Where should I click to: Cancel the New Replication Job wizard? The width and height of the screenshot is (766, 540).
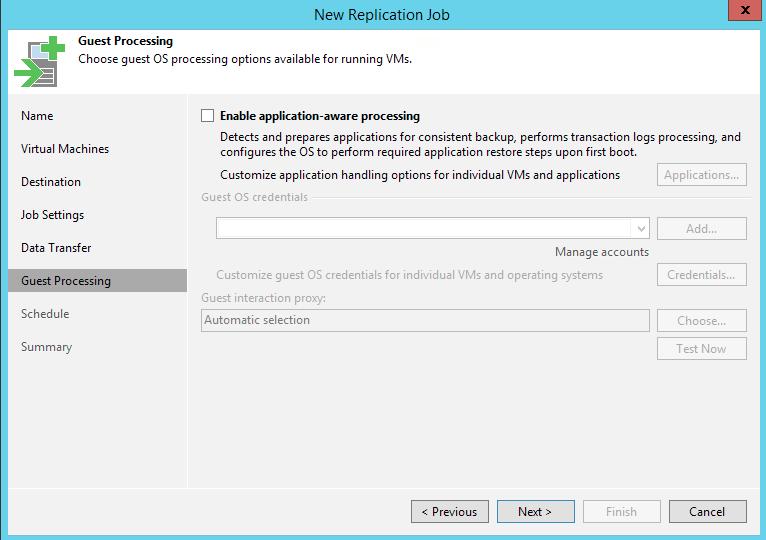[707, 512]
